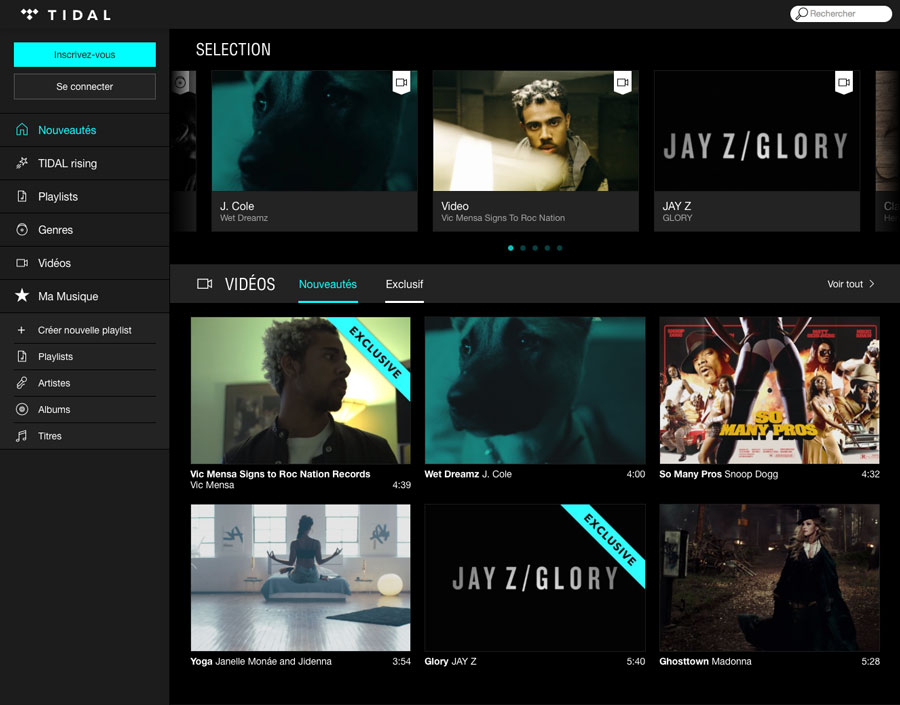Viewport: 900px width, 705px height.
Task: Click the Inscrivez-vous button
Action: (x=84, y=55)
